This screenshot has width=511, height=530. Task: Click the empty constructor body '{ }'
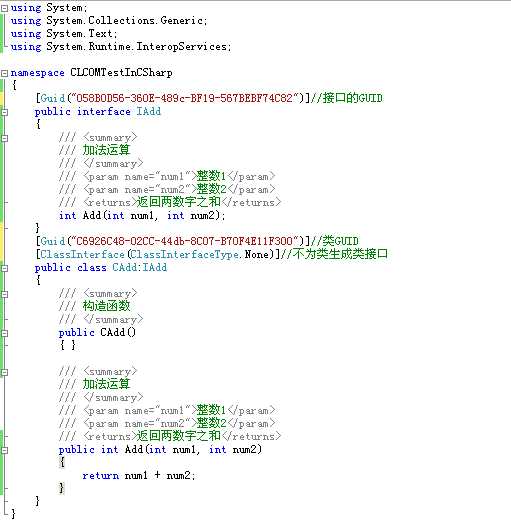pyautogui.click(x=68, y=345)
